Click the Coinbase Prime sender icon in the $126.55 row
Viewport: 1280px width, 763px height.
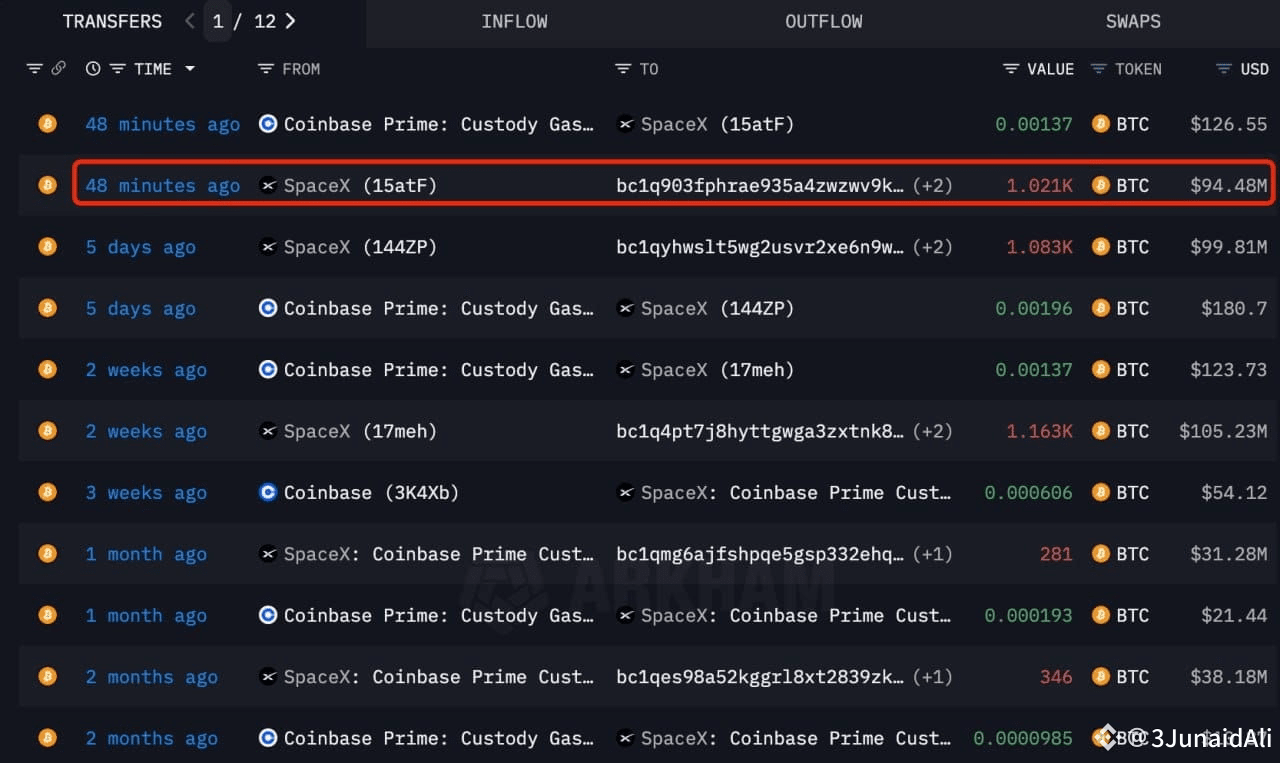[x=268, y=124]
